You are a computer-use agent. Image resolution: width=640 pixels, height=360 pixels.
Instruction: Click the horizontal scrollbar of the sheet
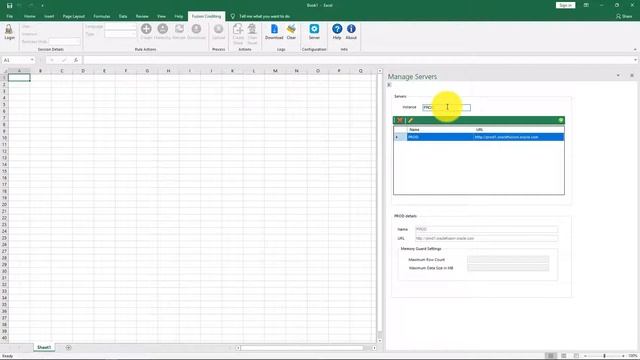point(302,348)
